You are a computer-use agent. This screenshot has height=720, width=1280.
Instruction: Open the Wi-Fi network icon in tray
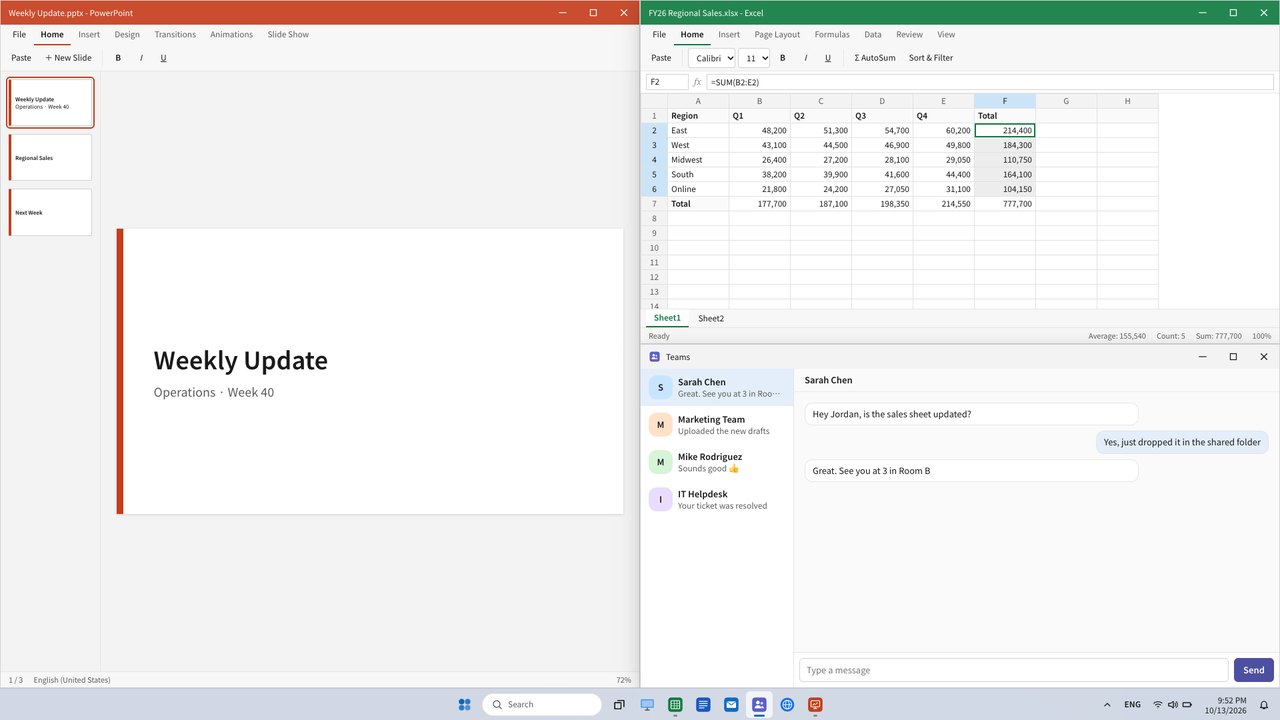pos(1158,705)
